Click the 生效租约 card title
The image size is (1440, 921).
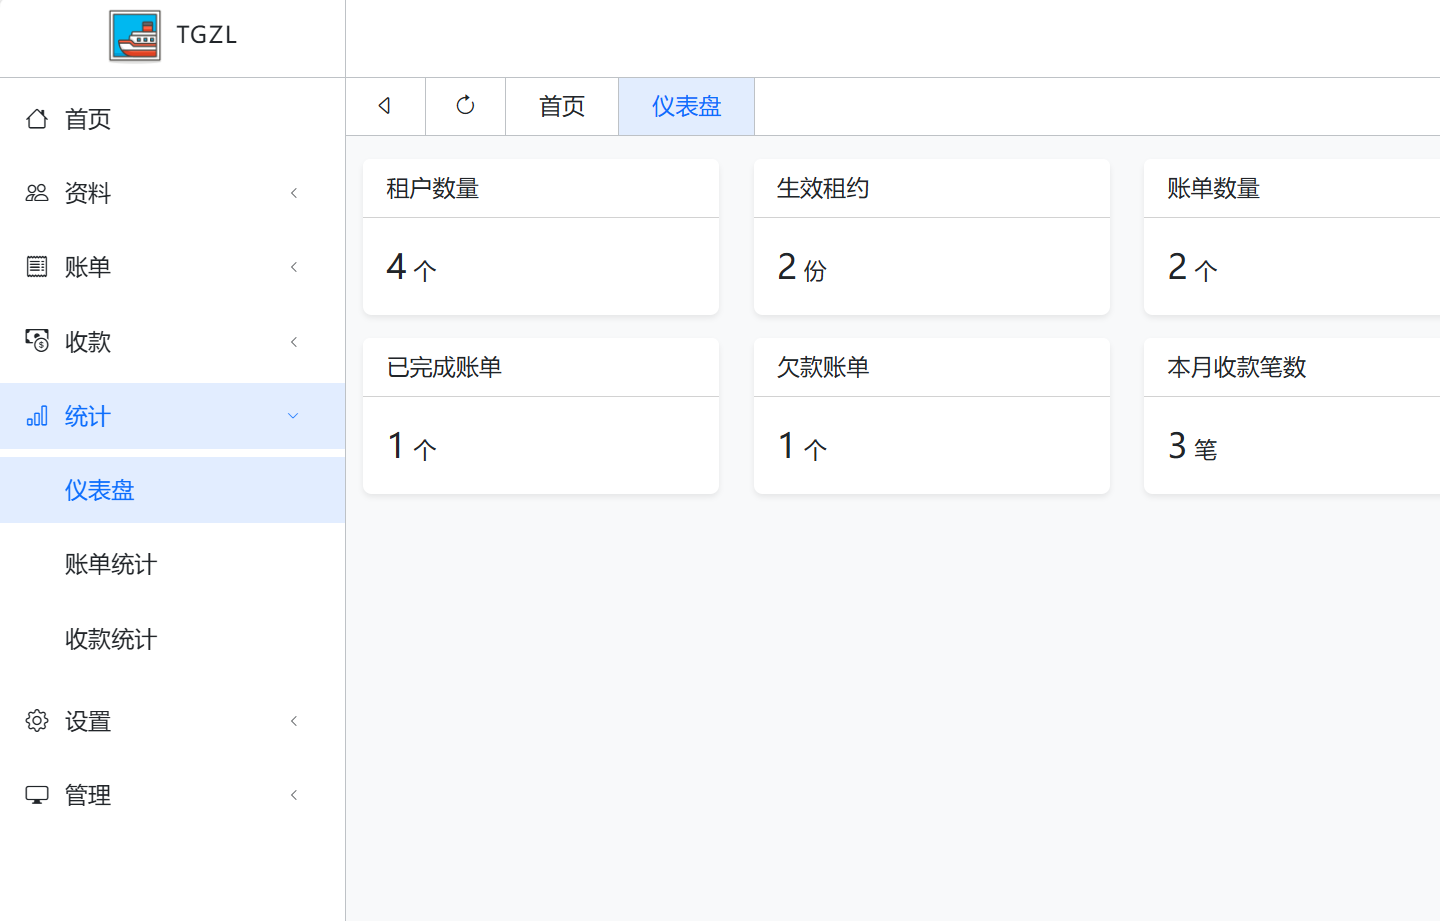[823, 188]
